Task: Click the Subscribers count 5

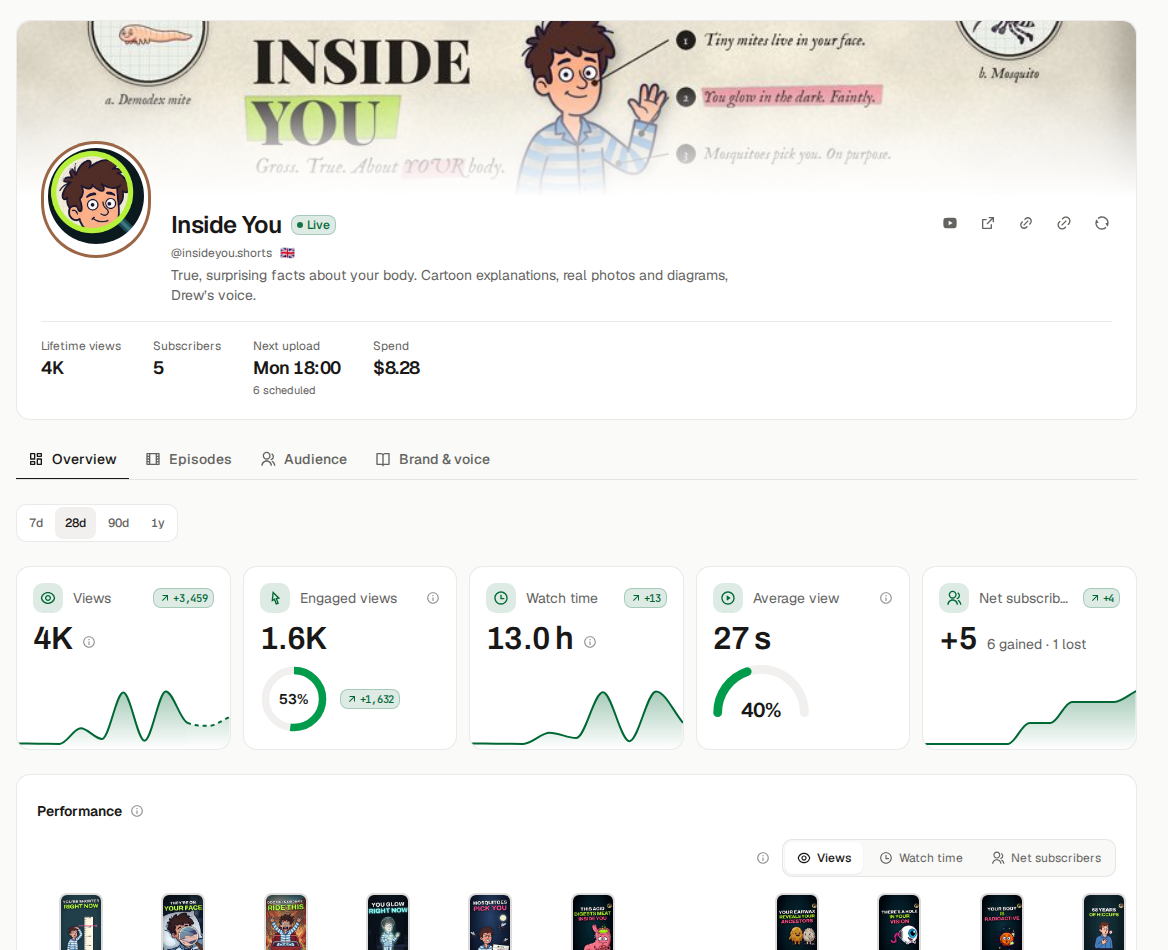Action: (x=159, y=368)
